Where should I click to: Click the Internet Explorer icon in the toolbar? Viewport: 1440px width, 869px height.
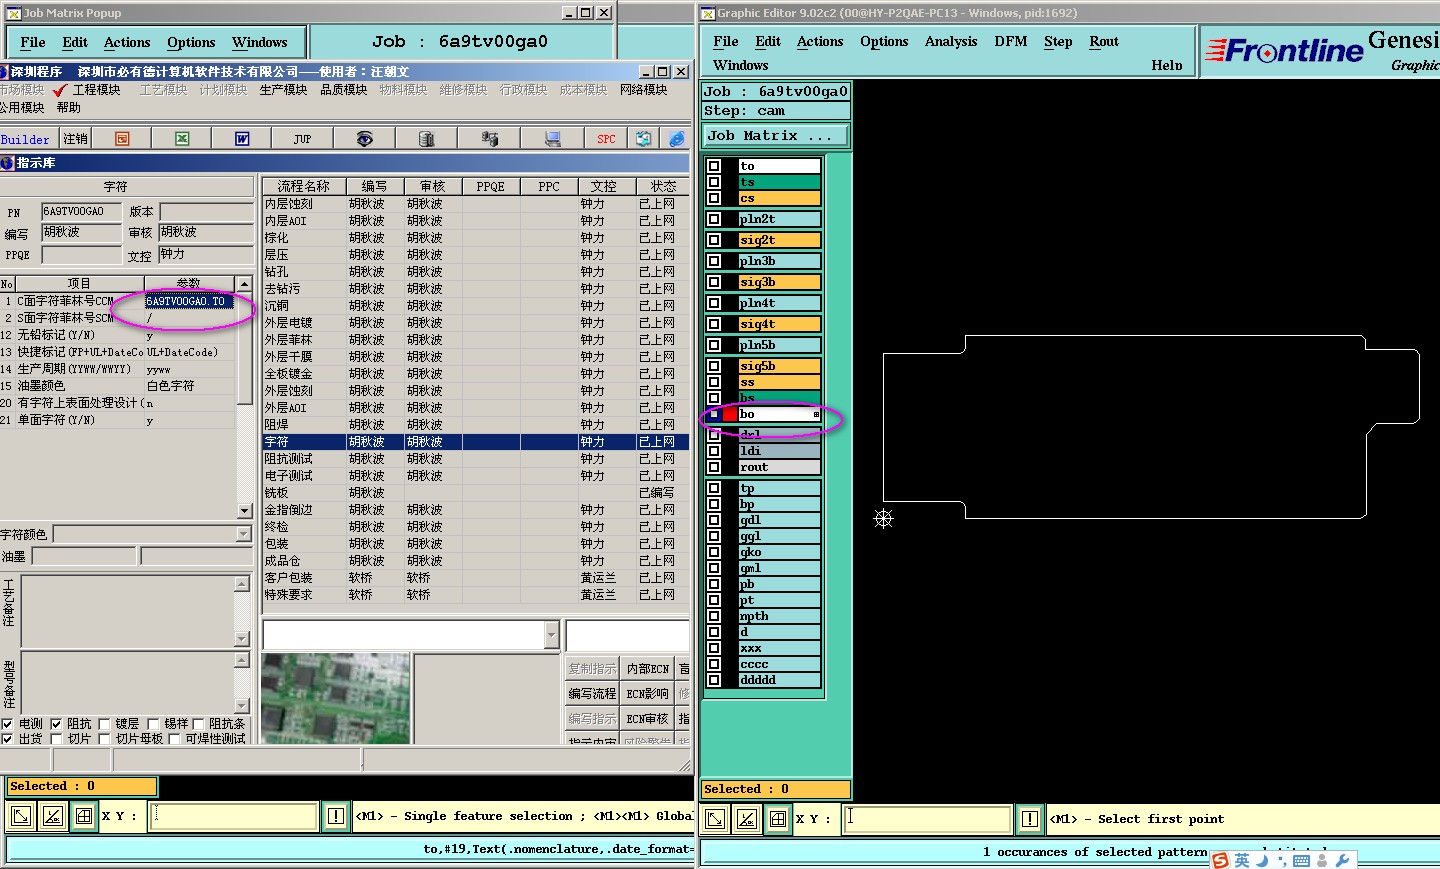[x=677, y=139]
